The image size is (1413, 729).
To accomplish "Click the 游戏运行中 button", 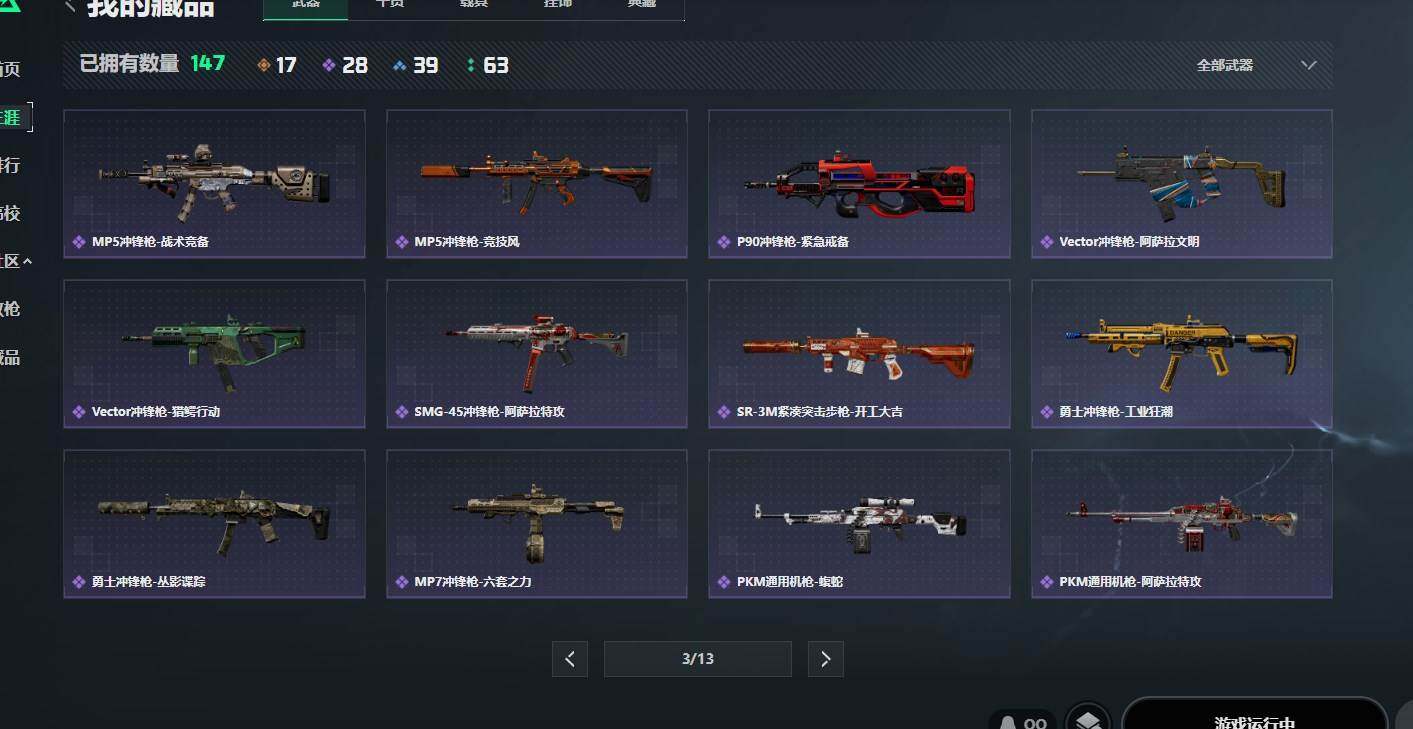I will 1255,714.
